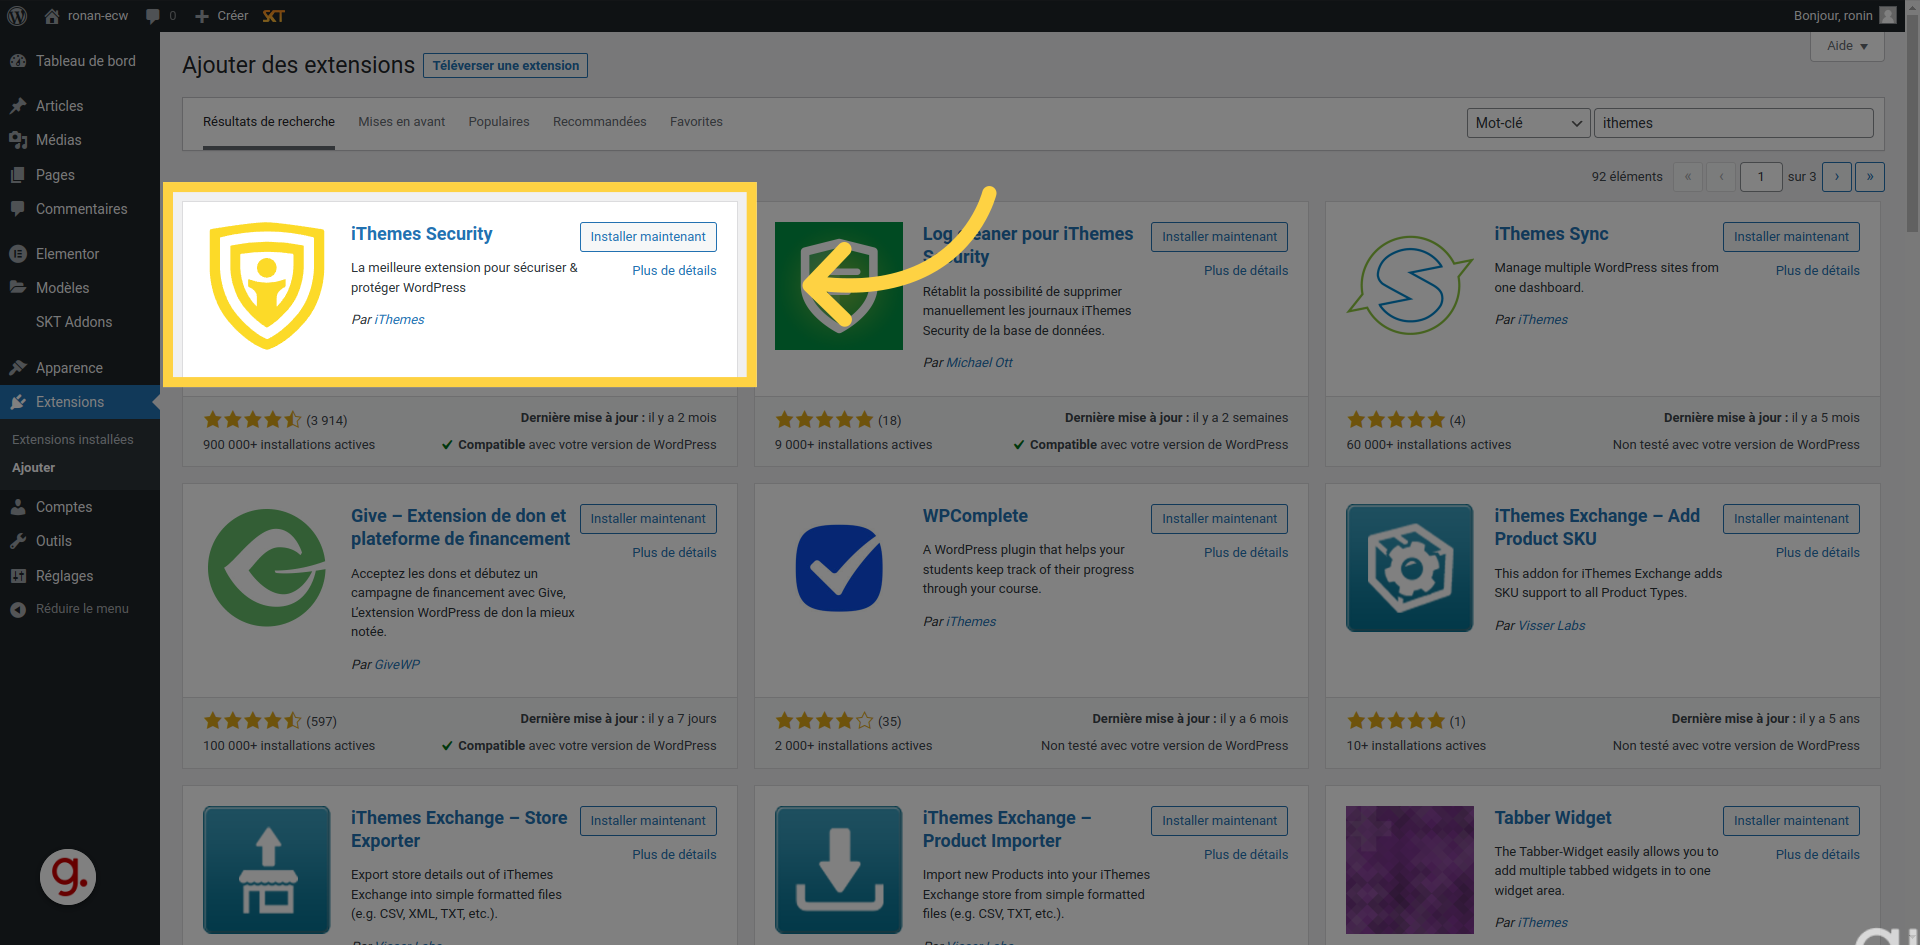This screenshot has width=1920, height=945.
Task: Open Apparence brush icon
Action: pos(18,368)
